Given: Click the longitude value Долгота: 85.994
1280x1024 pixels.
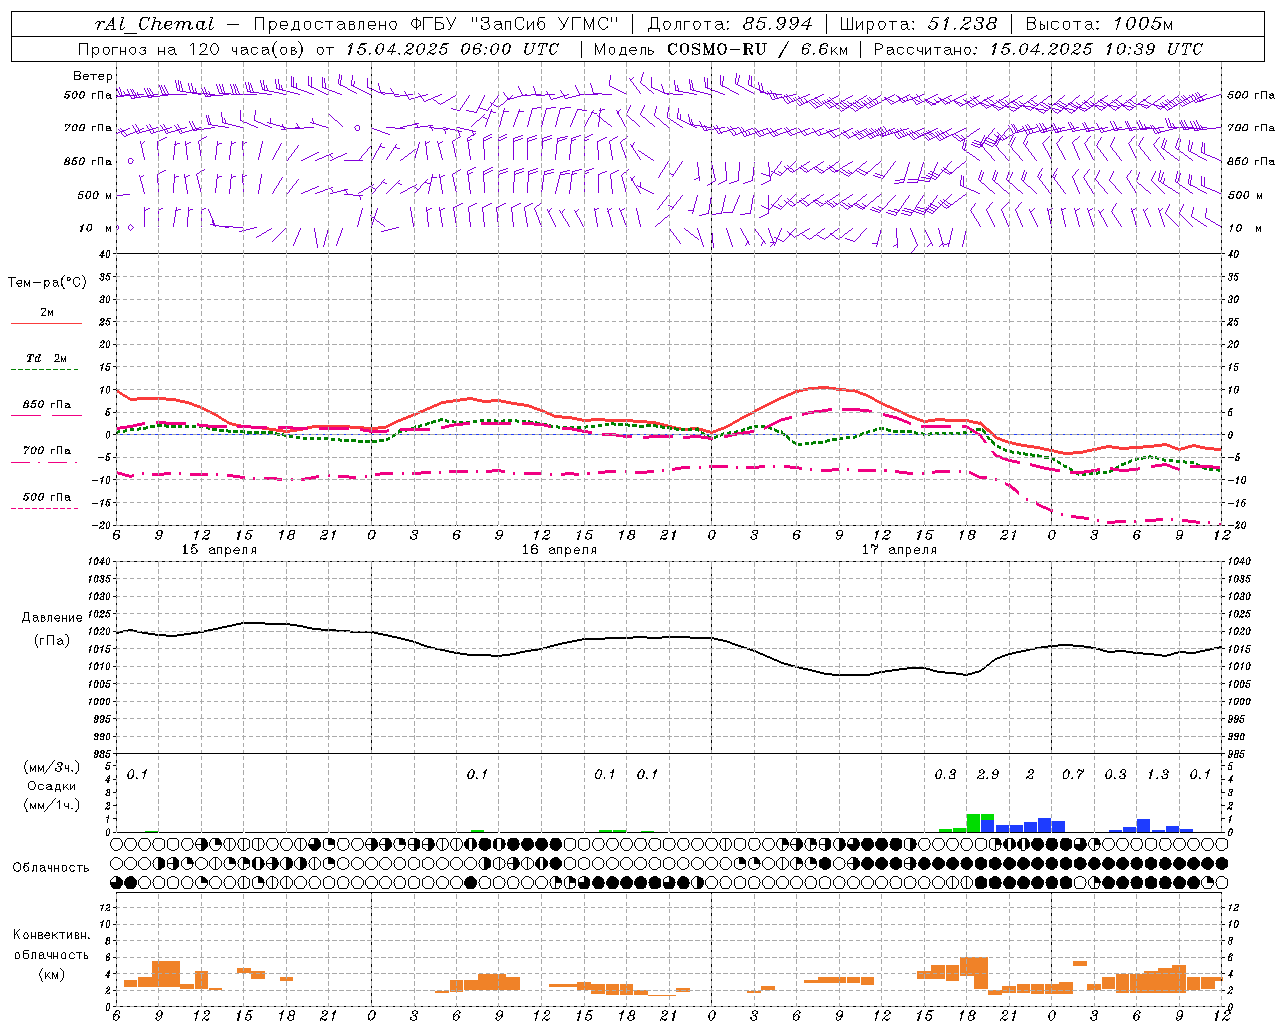Looking at the screenshot, I should click(x=731, y=24).
